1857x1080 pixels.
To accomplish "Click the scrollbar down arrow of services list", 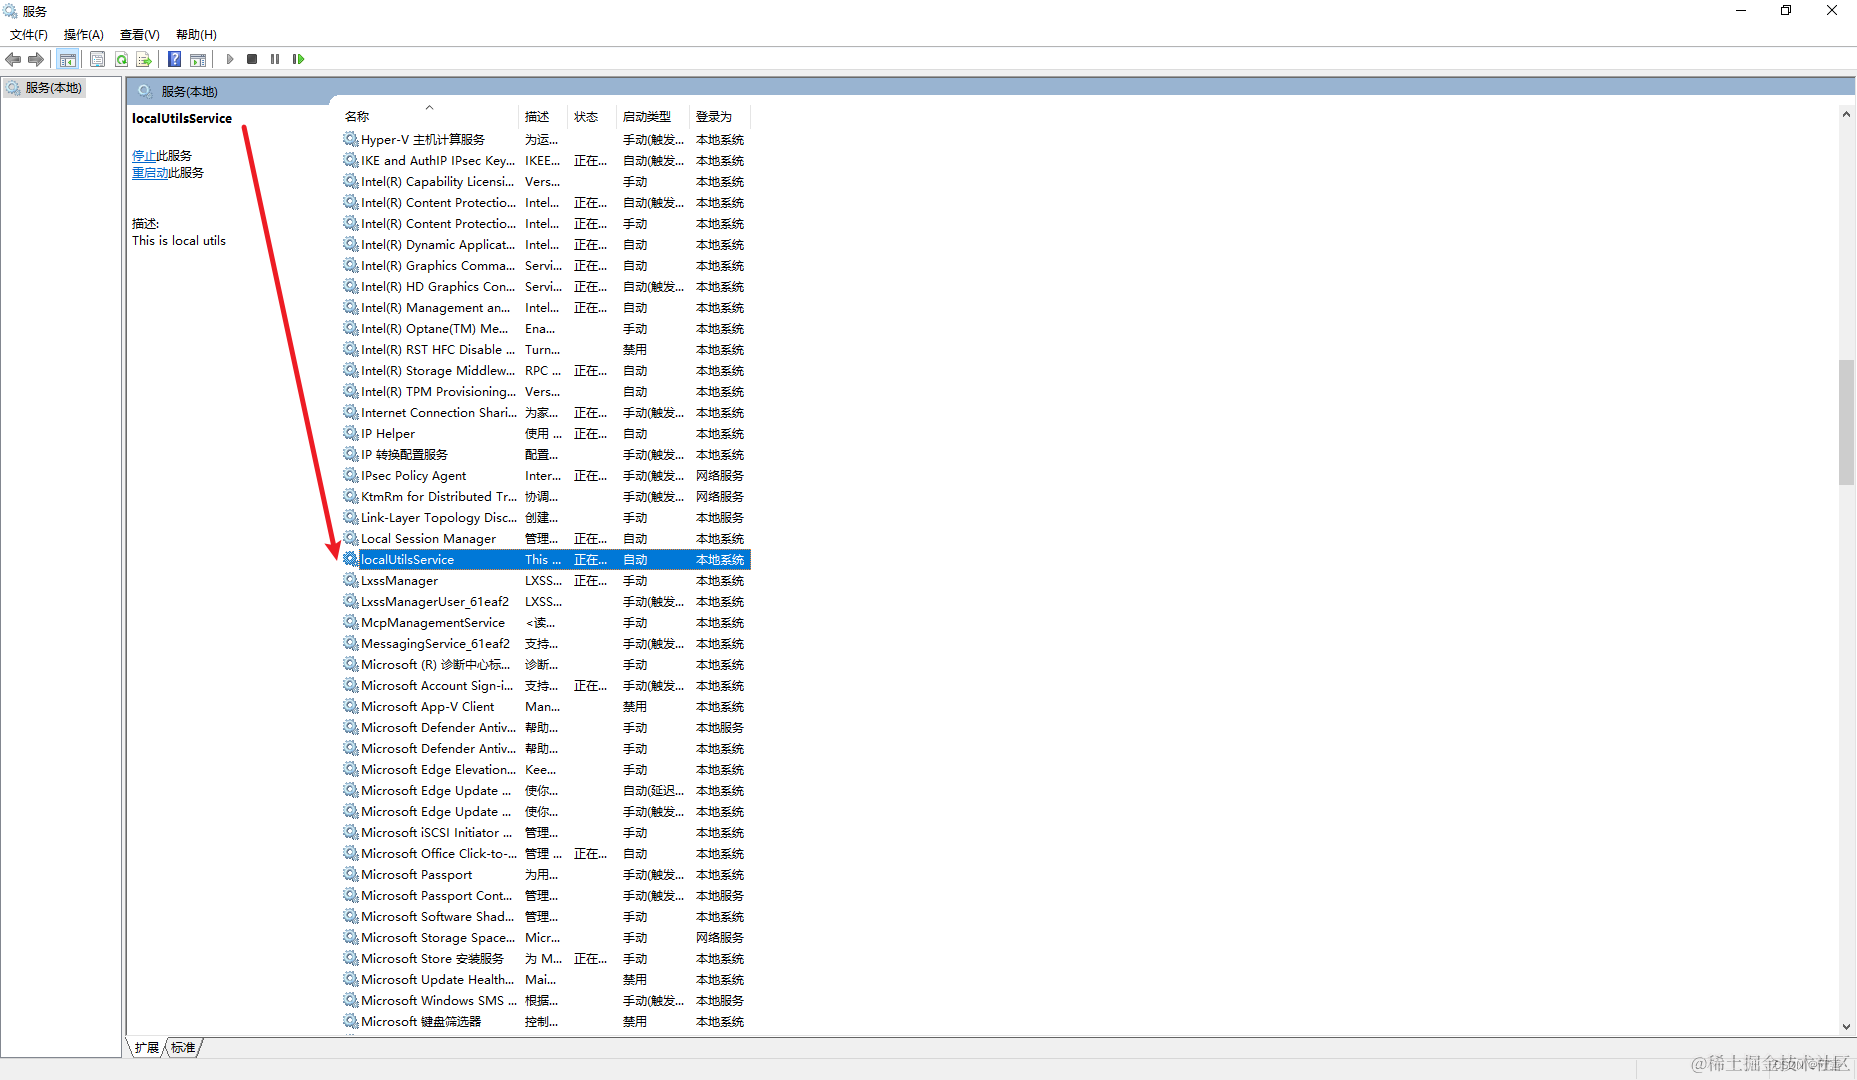I will click(1846, 1027).
